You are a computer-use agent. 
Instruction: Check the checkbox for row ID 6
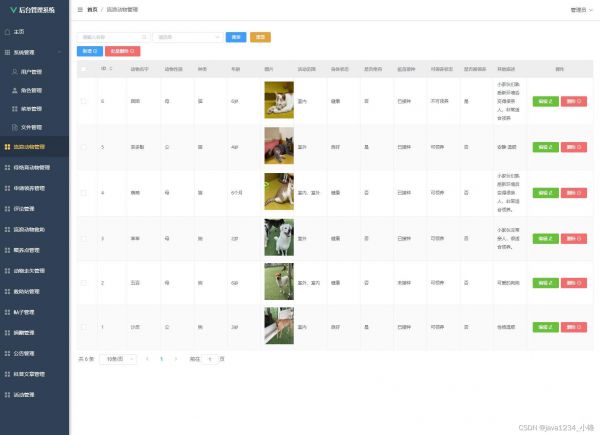[83, 101]
